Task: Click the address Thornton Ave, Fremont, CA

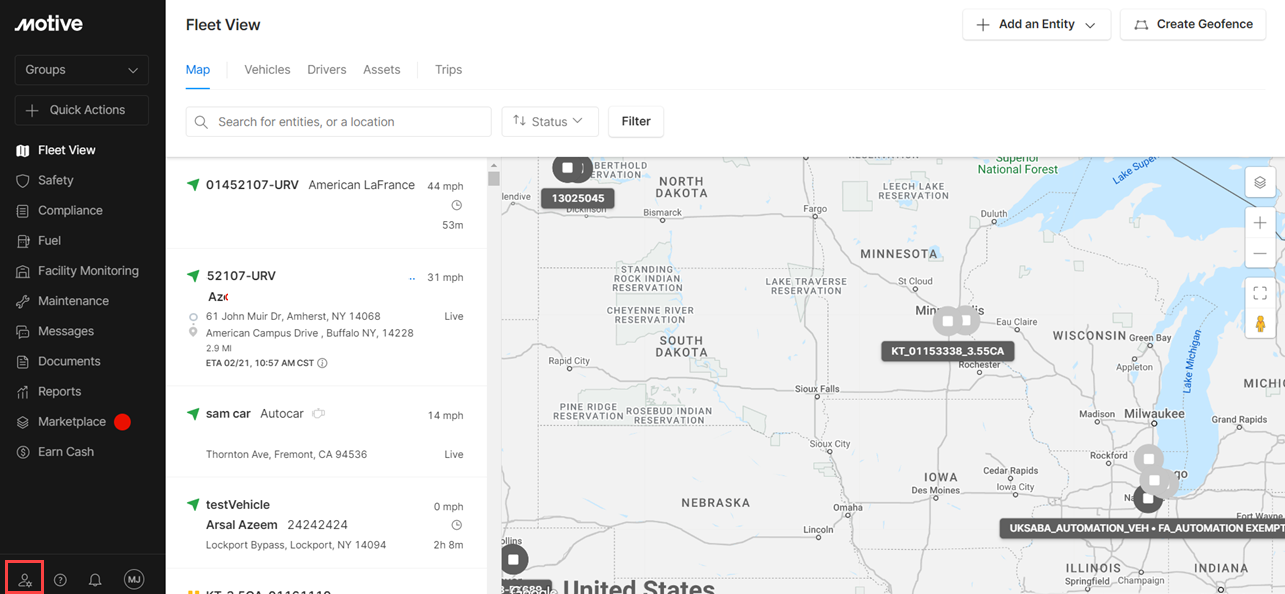Action: [286, 454]
